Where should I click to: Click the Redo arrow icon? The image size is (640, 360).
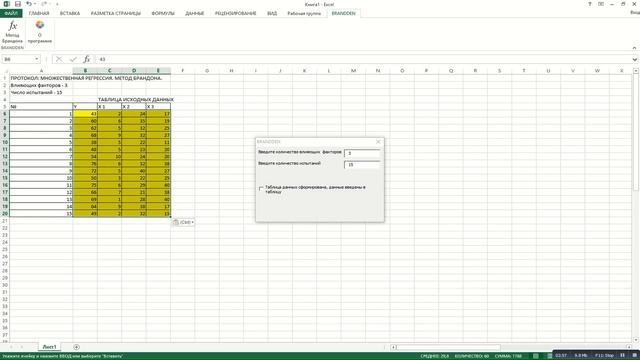tap(44, 4)
